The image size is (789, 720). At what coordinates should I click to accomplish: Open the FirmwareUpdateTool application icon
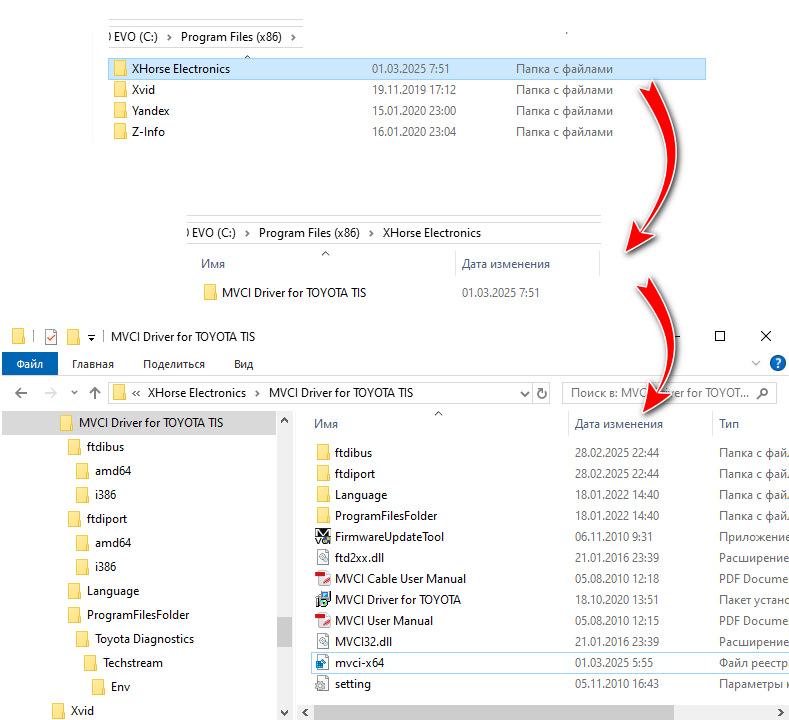[323, 536]
